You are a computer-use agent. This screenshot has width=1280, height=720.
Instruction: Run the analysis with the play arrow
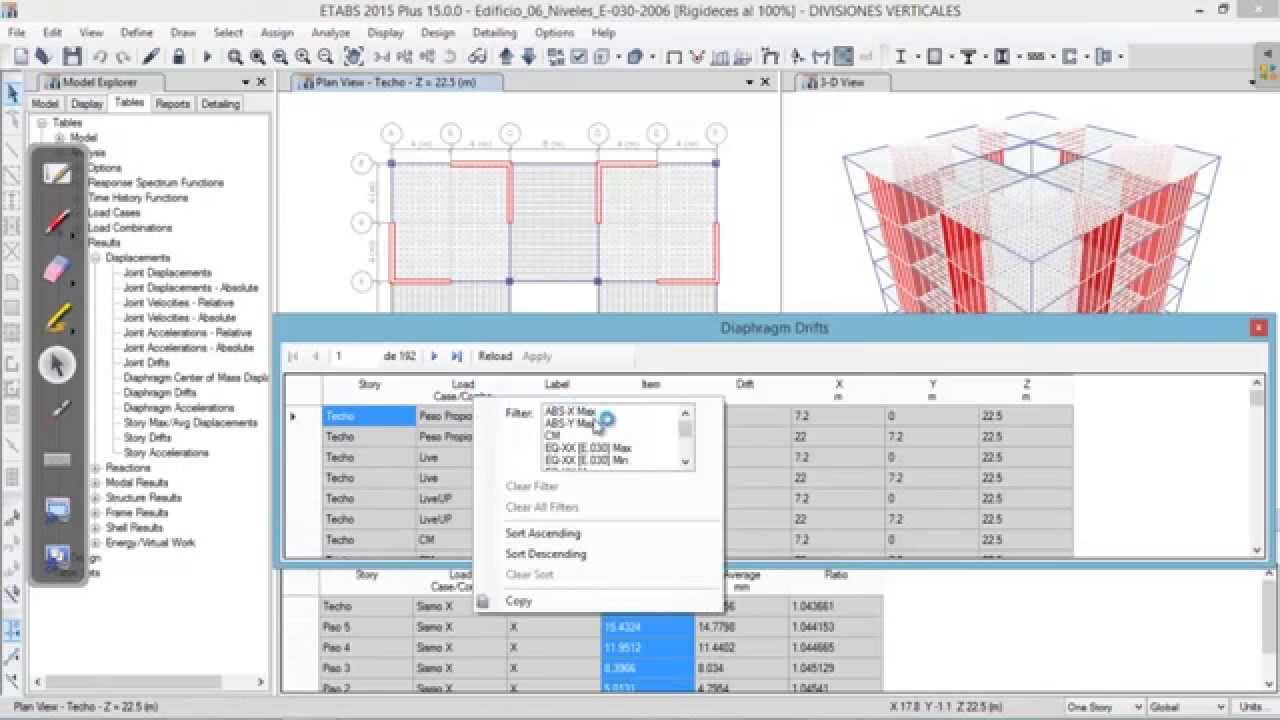tap(207, 57)
